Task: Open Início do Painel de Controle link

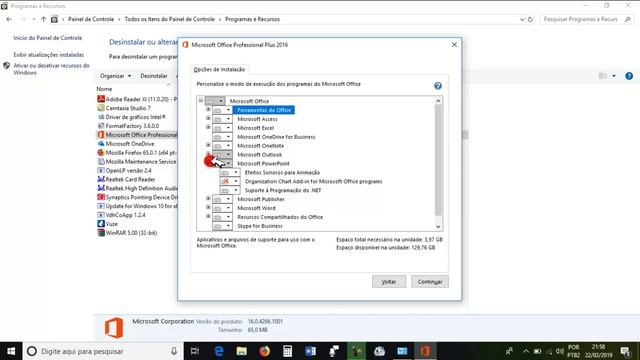Action: pyautogui.click(x=48, y=38)
